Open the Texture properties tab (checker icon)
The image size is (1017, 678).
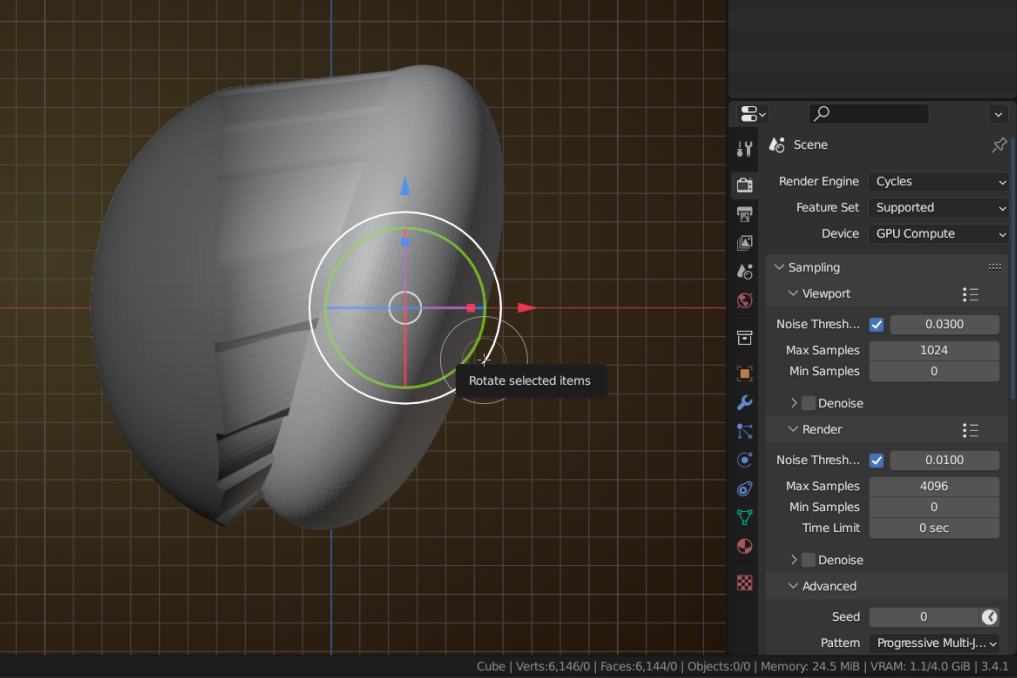745,583
